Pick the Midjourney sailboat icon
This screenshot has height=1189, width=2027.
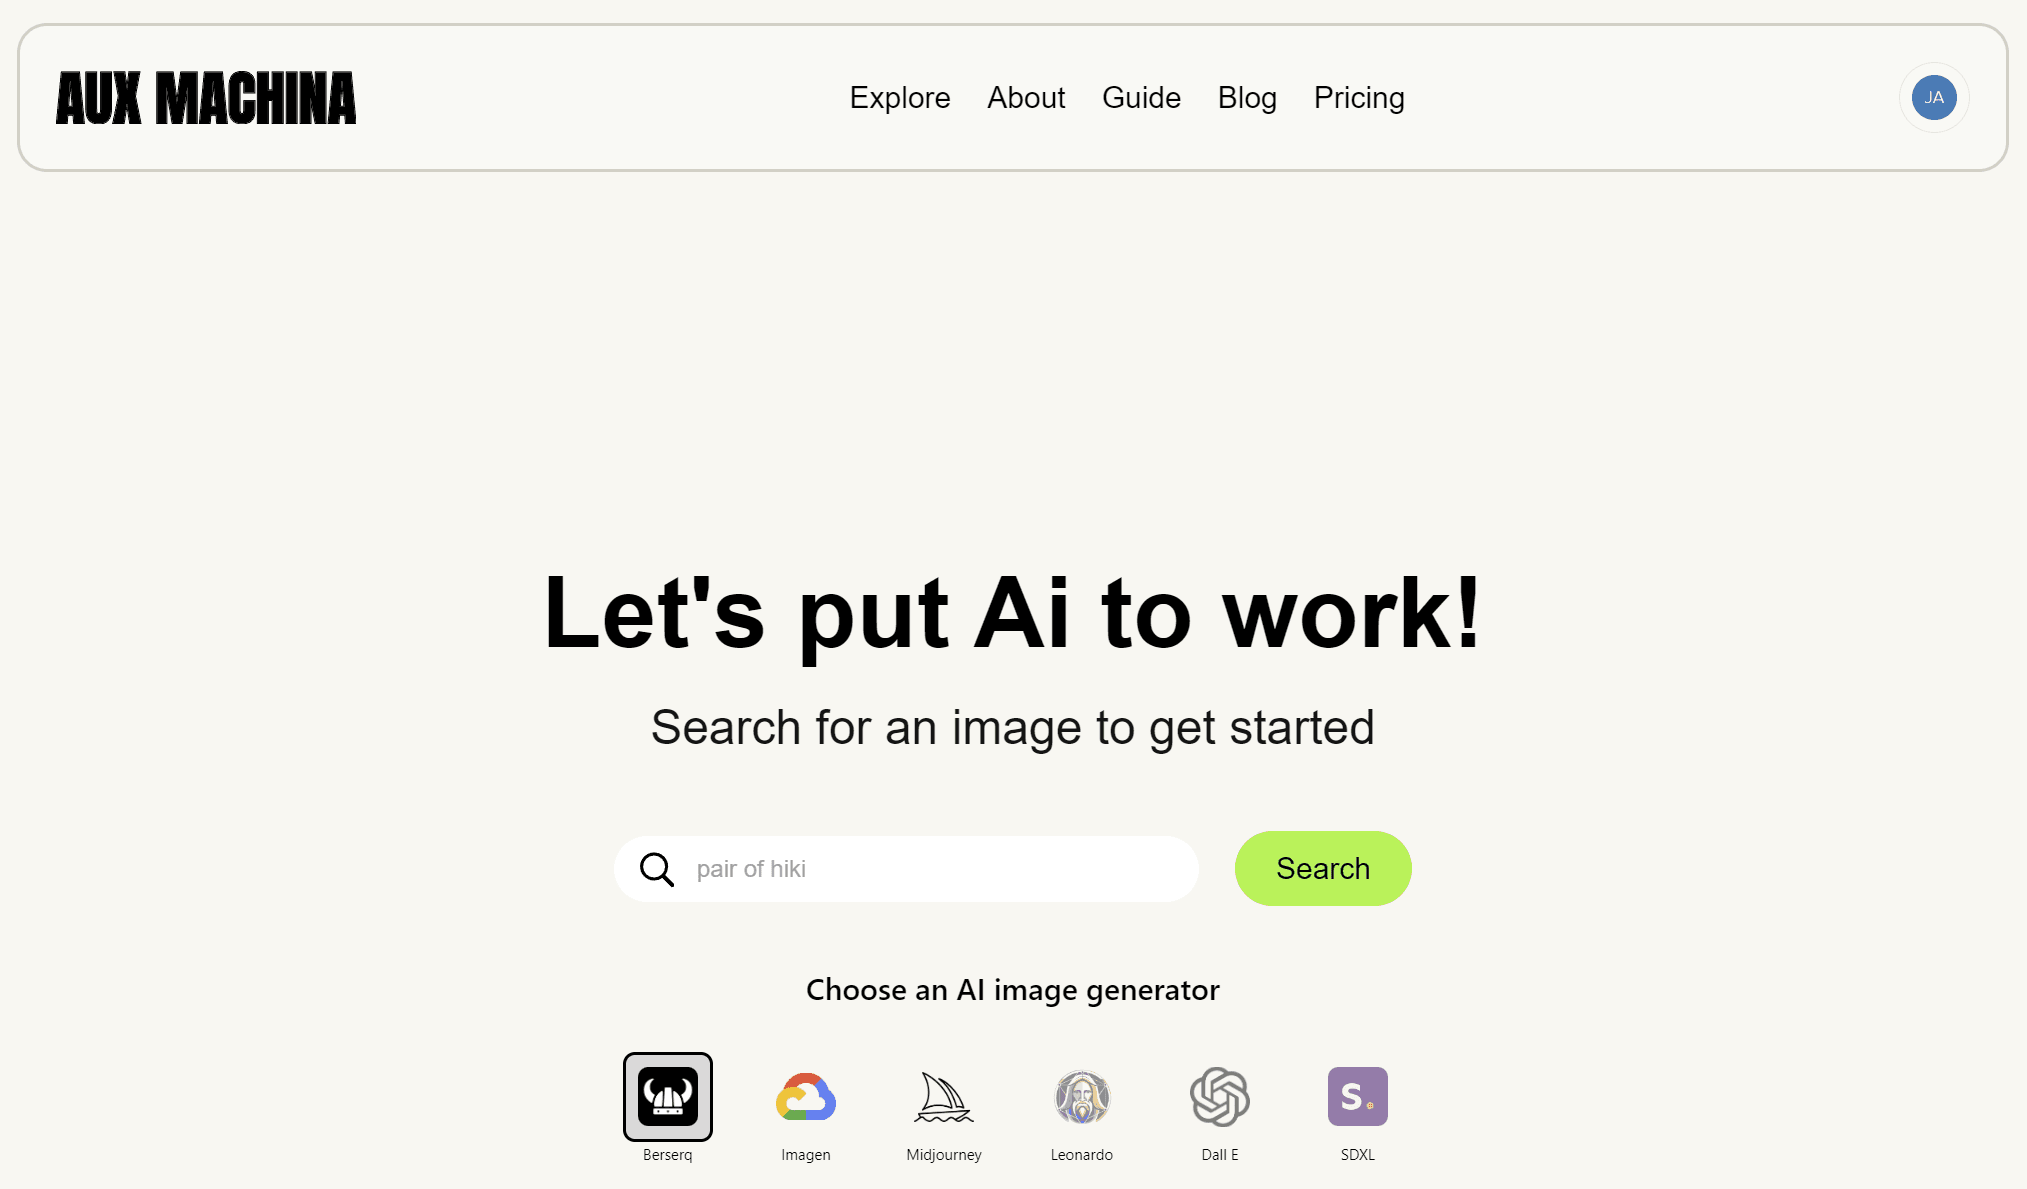pos(943,1096)
